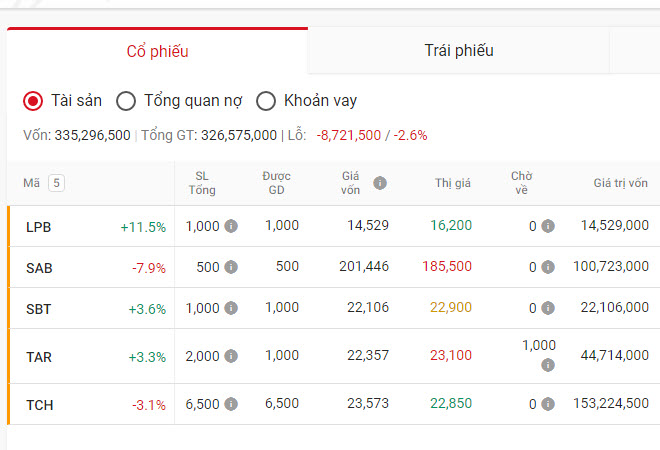The height and width of the screenshot is (450, 660).
Task: Click the count badge next to Mã
Action: click(x=56, y=183)
